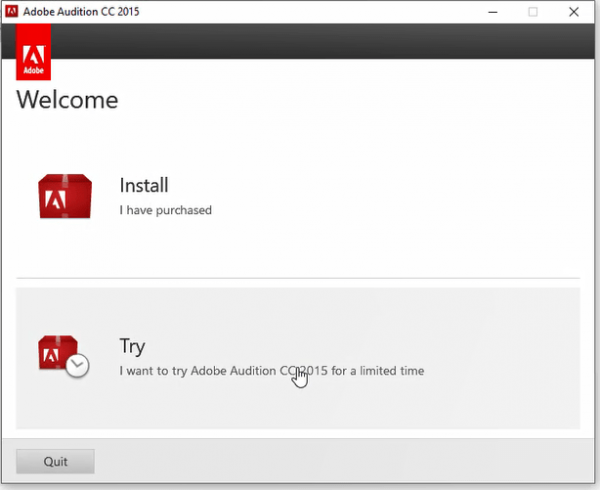Screen dimensions: 600x490
Task: Choose the Try heading text
Action: pos(132,346)
